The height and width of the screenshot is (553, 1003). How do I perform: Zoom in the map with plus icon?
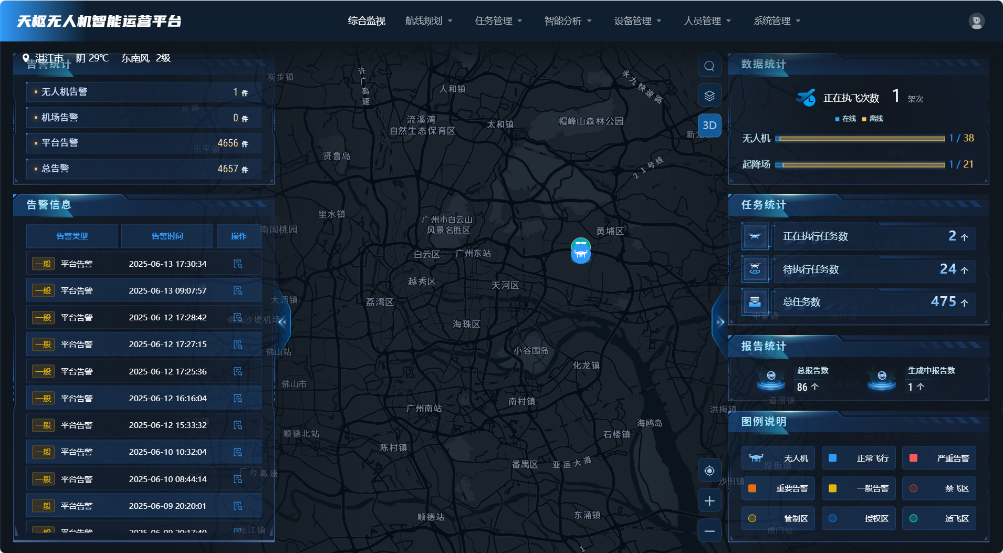pyautogui.click(x=709, y=500)
